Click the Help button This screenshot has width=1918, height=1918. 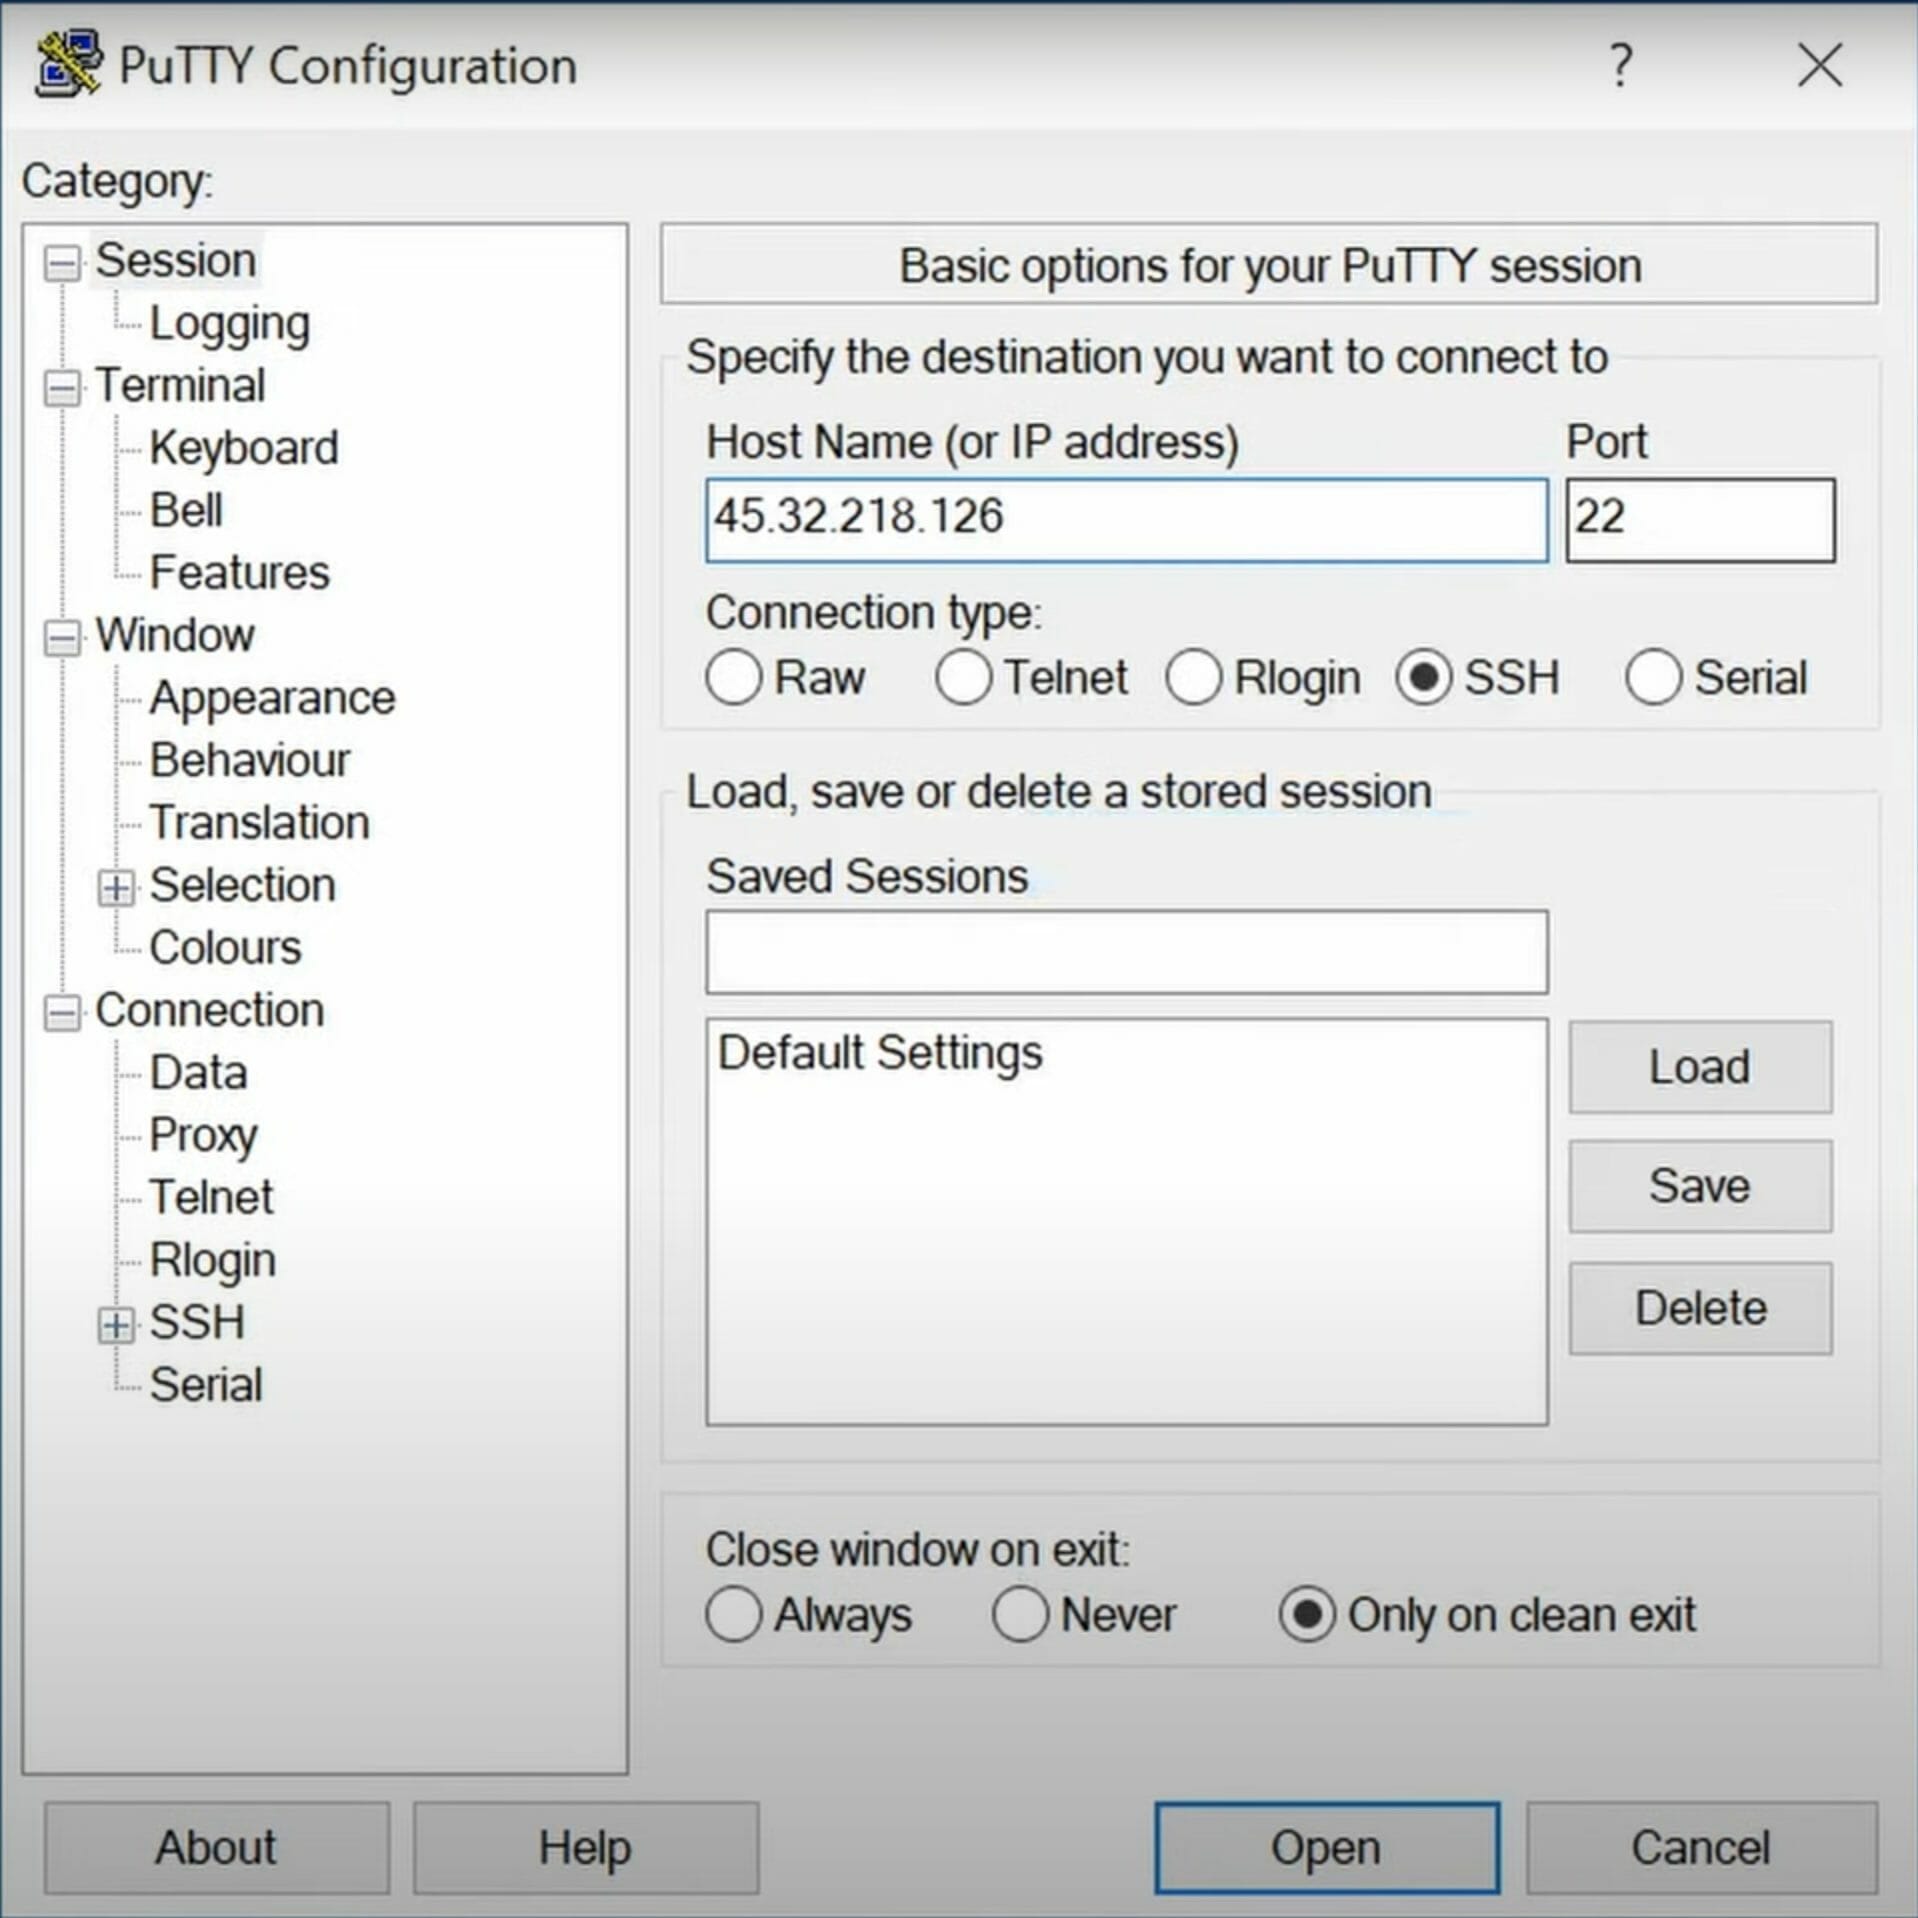pos(585,1847)
